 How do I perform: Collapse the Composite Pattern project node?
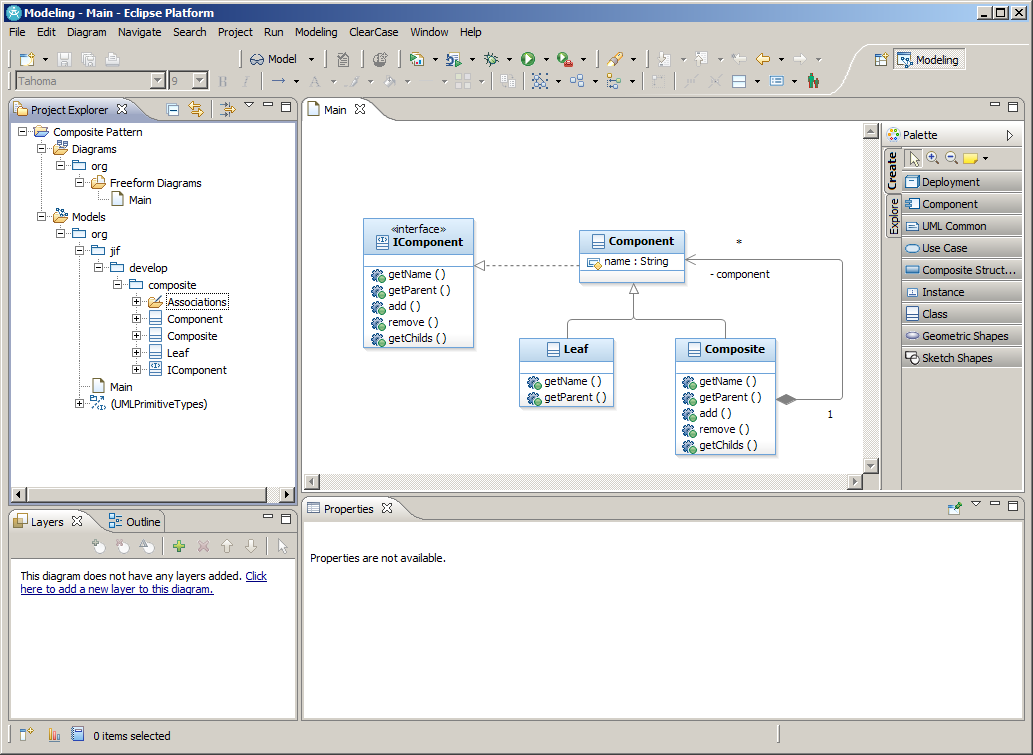(x=22, y=132)
